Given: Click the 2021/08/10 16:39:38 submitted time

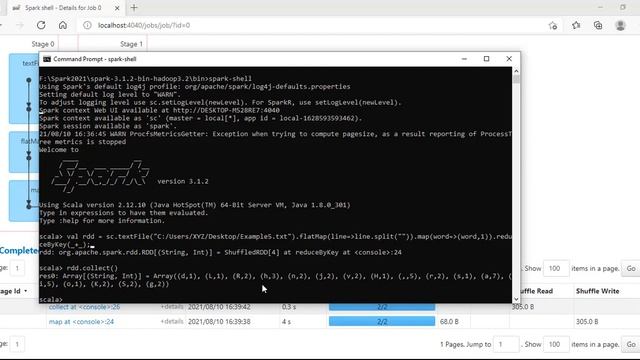Looking at the screenshot, I should pos(219,322).
